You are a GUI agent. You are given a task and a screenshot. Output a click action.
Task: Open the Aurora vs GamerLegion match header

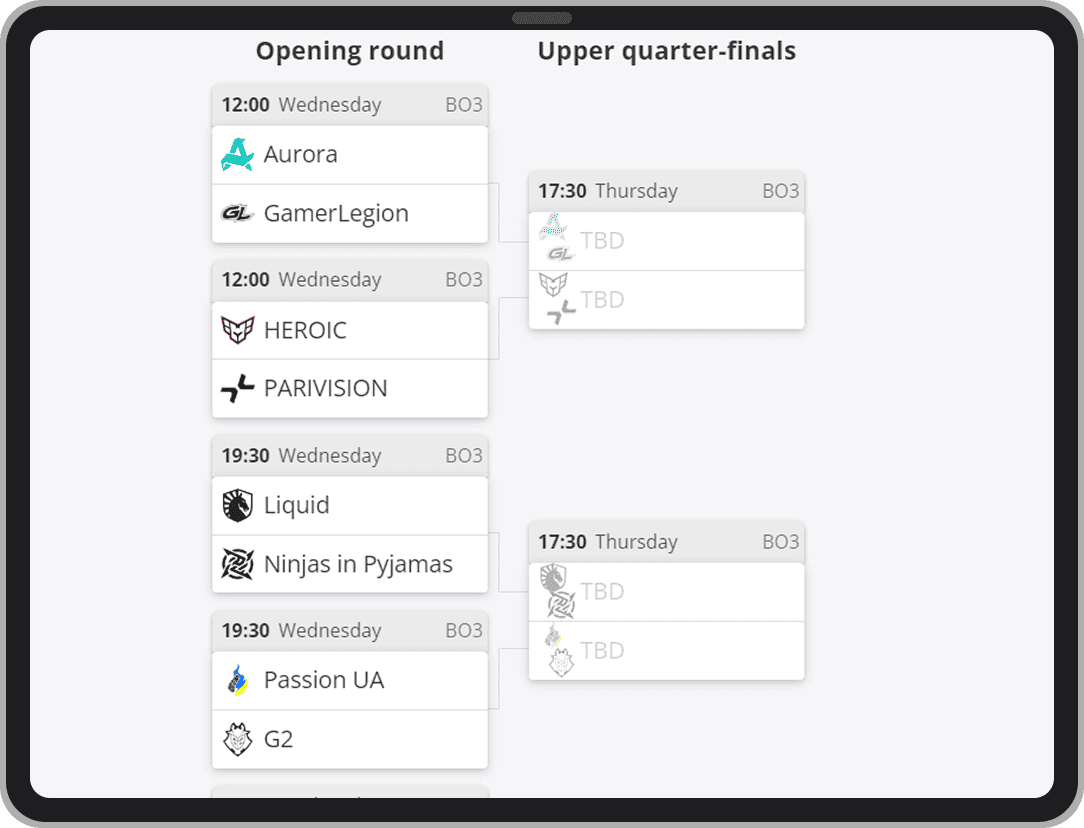point(350,105)
